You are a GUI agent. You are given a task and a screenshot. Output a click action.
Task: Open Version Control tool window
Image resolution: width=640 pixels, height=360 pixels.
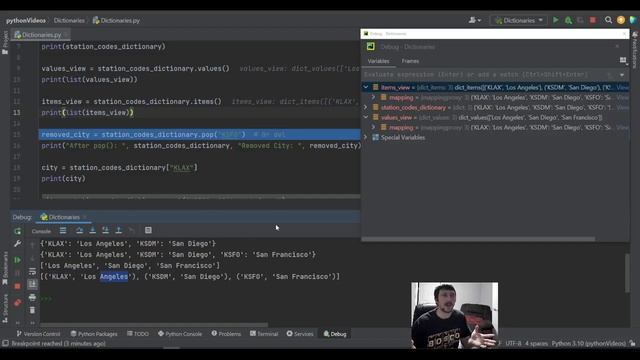click(38, 334)
